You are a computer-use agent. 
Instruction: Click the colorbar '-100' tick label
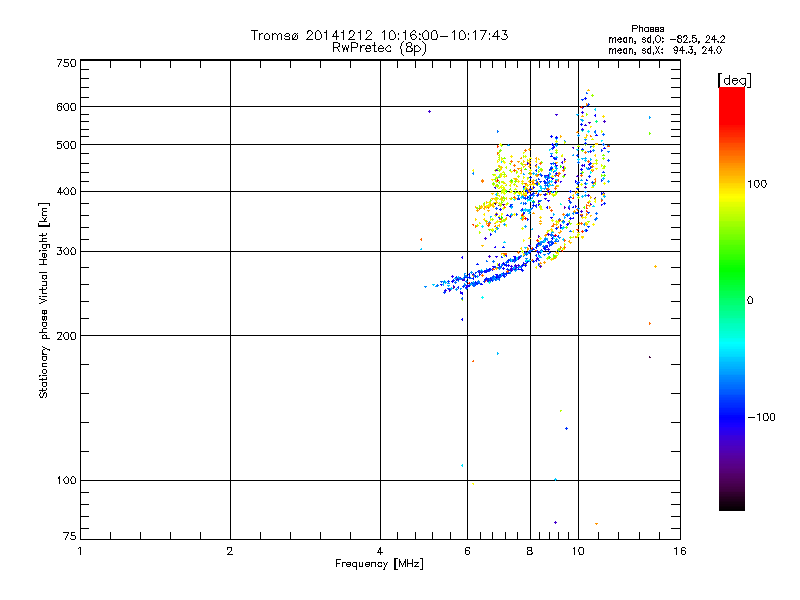click(x=761, y=417)
